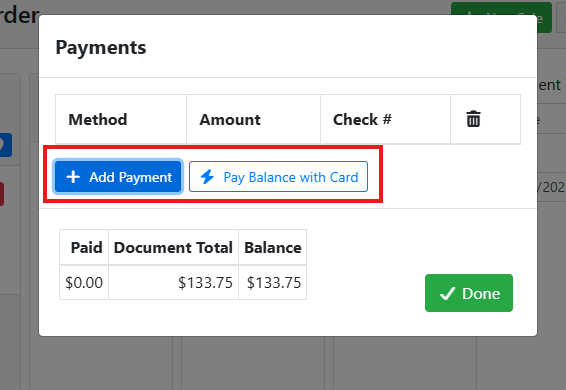Screen dimensions: 566x390
Task: Click the Paid value $0.00
Action: (x=84, y=282)
